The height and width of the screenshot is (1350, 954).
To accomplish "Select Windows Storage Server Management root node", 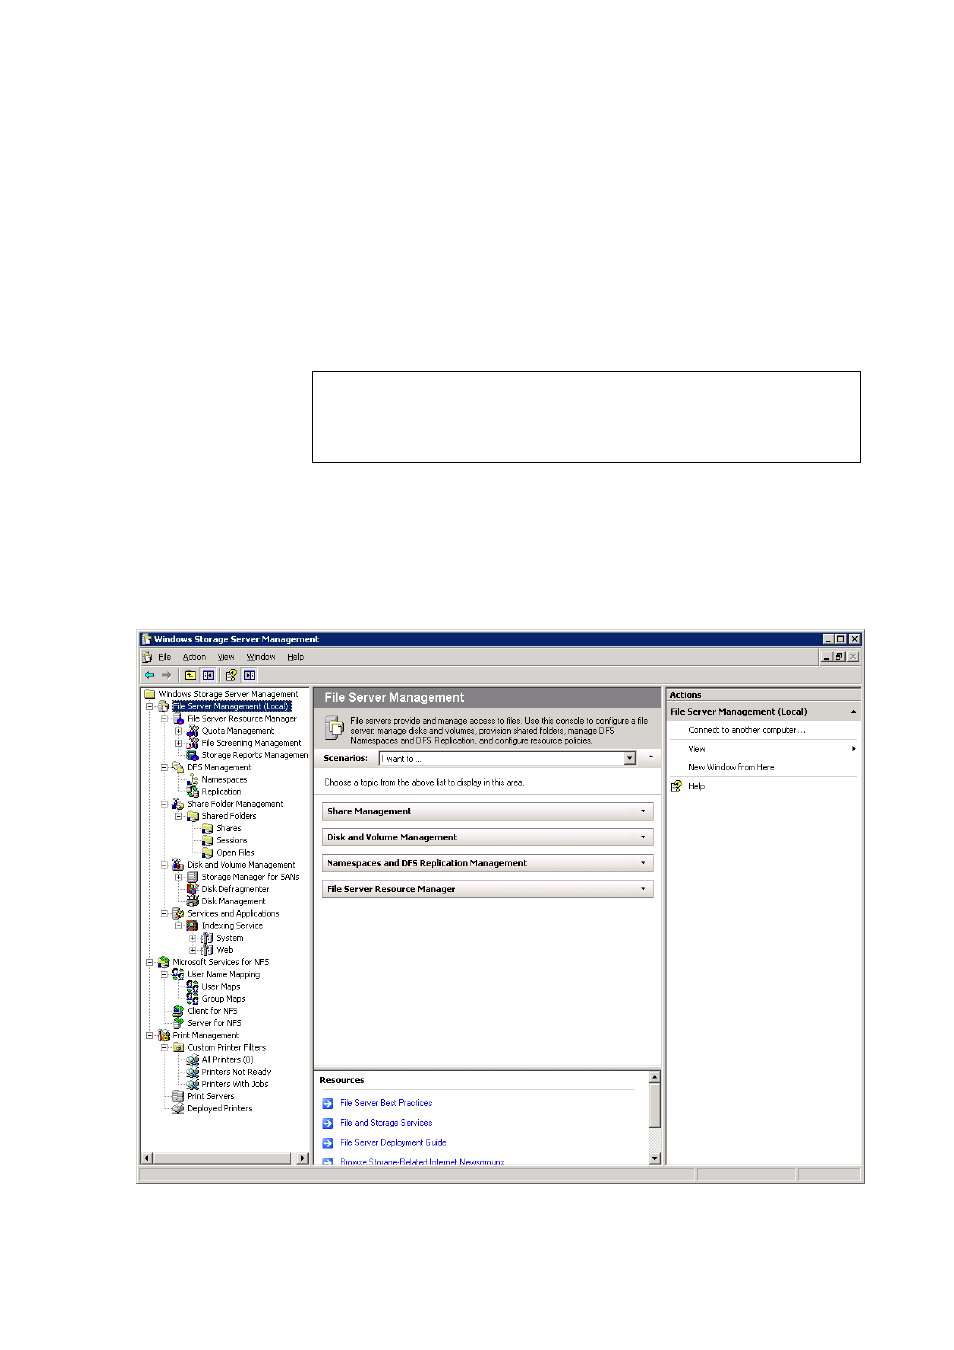I will [228, 694].
